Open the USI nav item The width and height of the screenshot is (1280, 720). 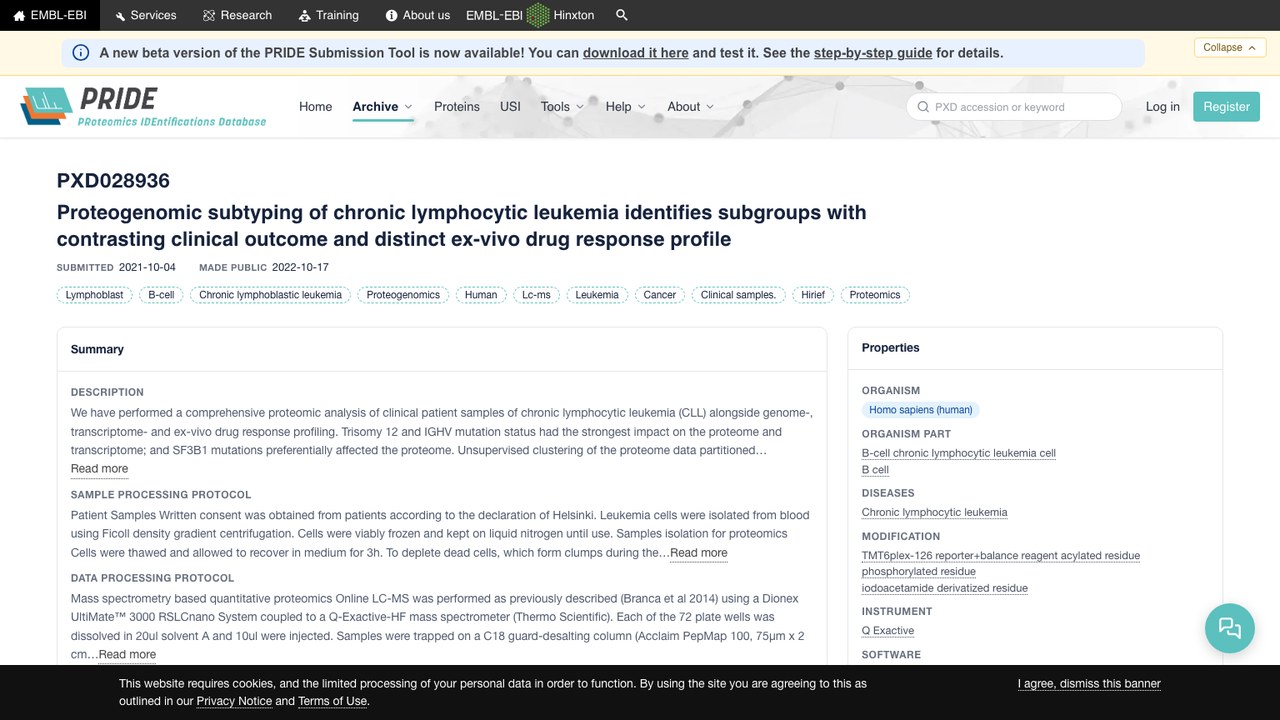point(510,107)
